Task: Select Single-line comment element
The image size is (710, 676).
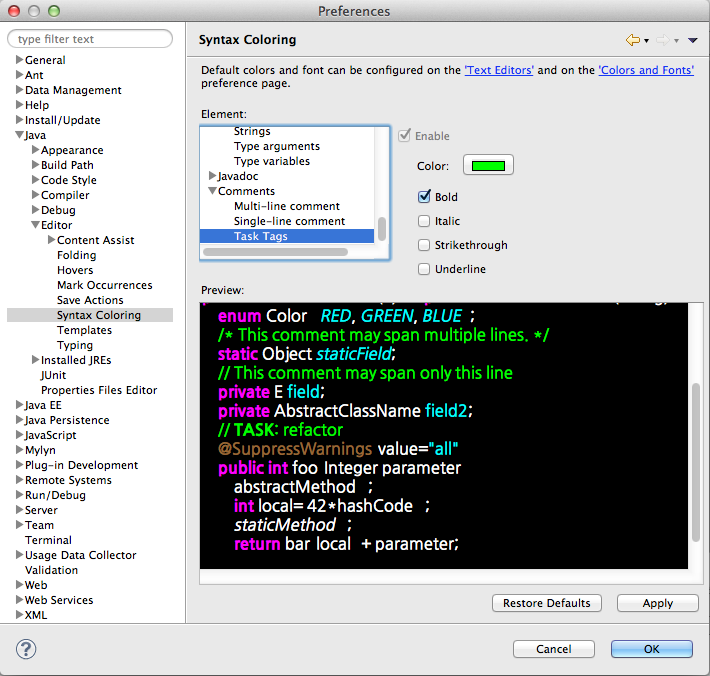Action: point(289,221)
